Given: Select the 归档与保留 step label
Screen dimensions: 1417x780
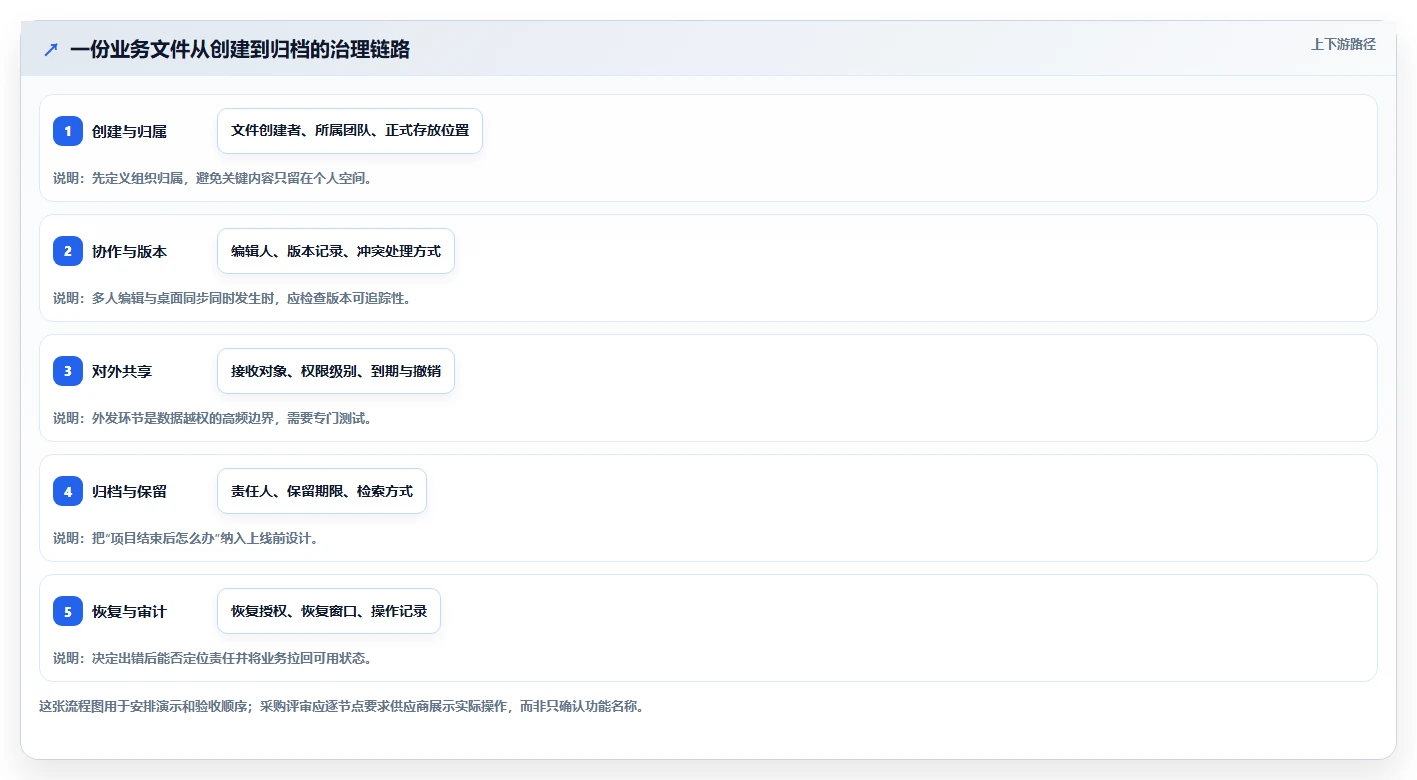Looking at the screenshot, I should pos(129,491).
